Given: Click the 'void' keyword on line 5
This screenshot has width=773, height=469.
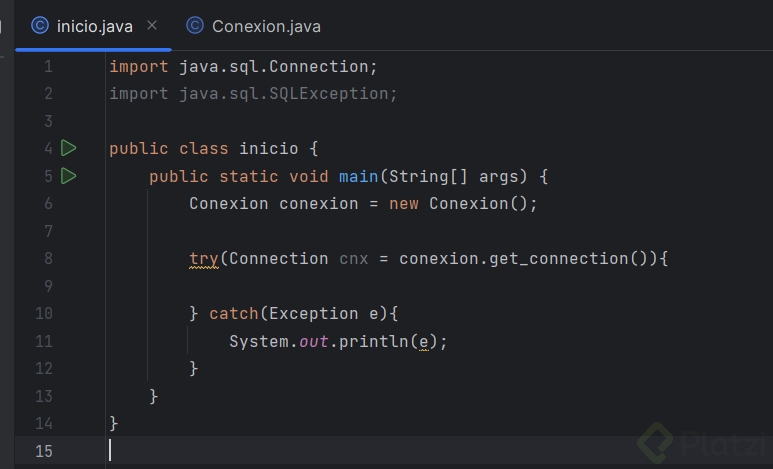Looking at the screenshot, I should (309, 177).
